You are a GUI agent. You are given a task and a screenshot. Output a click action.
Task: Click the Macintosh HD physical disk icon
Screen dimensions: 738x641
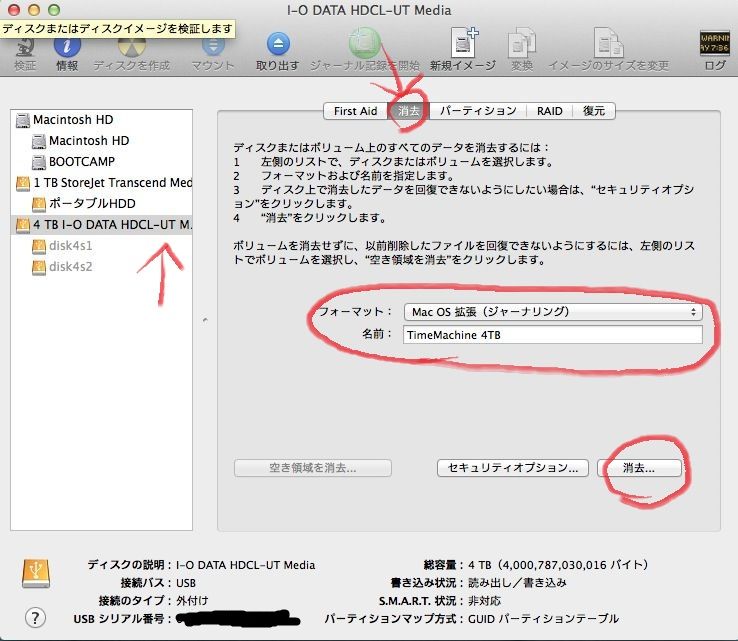[x=23, y=120]
